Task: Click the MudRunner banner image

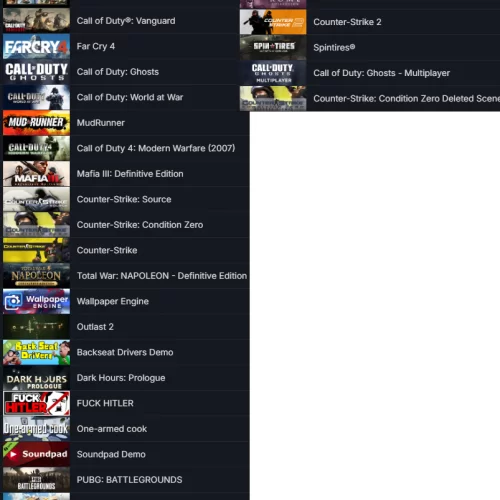Action: [x=36, y=123]
